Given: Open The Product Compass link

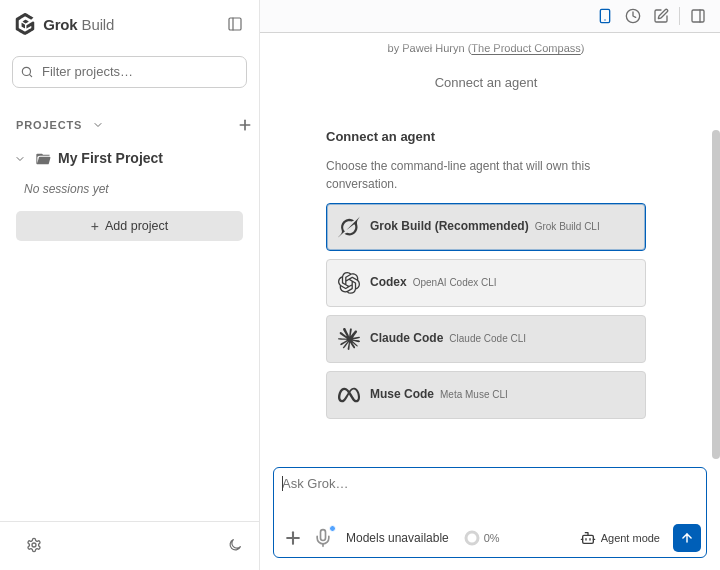Looking at the screenshot, I should point(526,48).
